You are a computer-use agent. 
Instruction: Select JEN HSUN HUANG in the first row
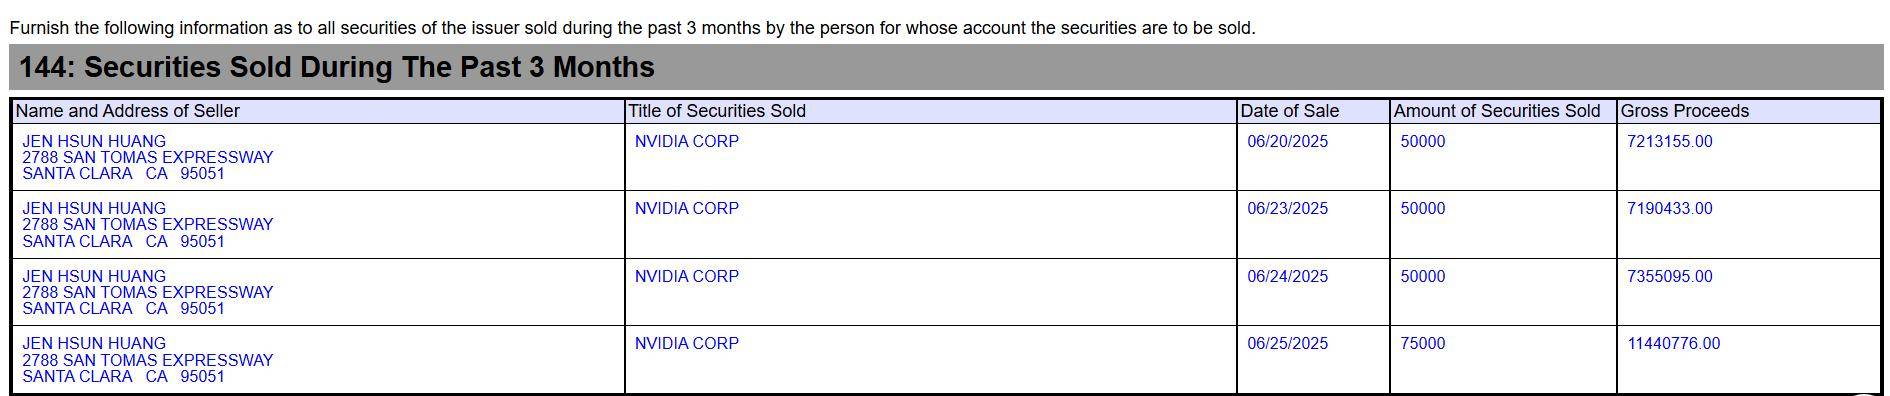click(x=94, y=142)
